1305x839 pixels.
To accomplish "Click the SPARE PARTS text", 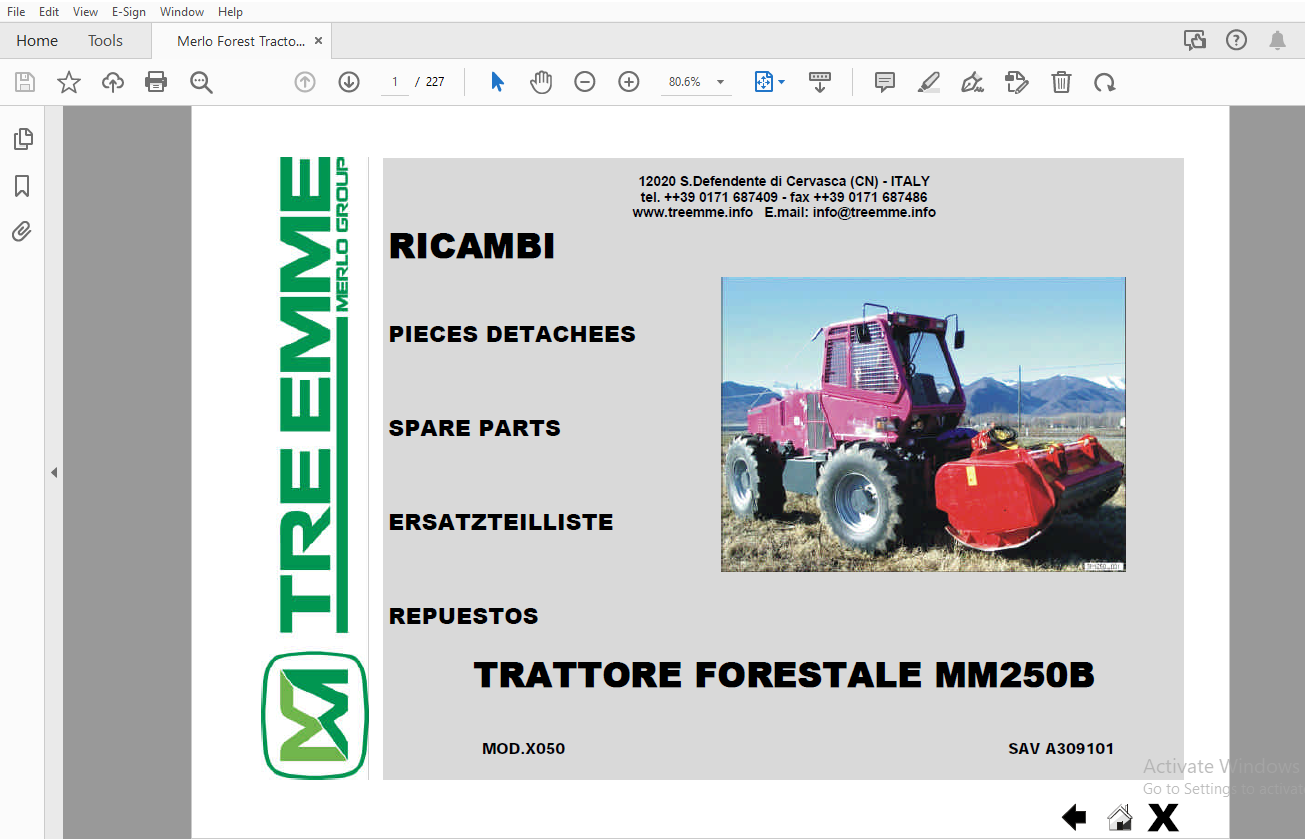I will click(x=475, y=428).
